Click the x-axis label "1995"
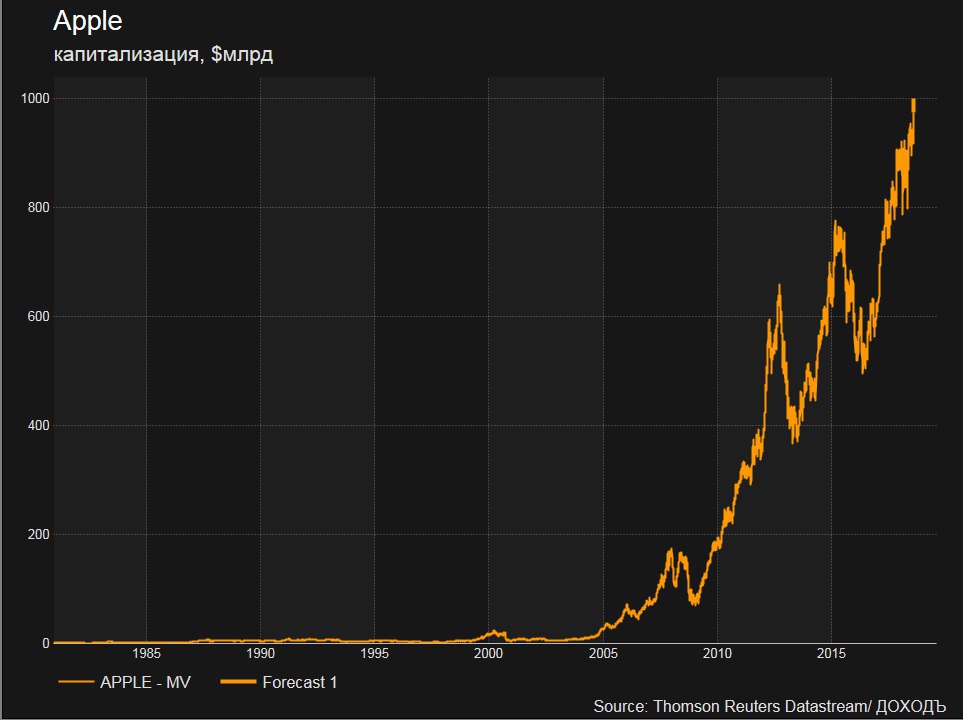The image size is (963, 720). (x=375, y=654)
